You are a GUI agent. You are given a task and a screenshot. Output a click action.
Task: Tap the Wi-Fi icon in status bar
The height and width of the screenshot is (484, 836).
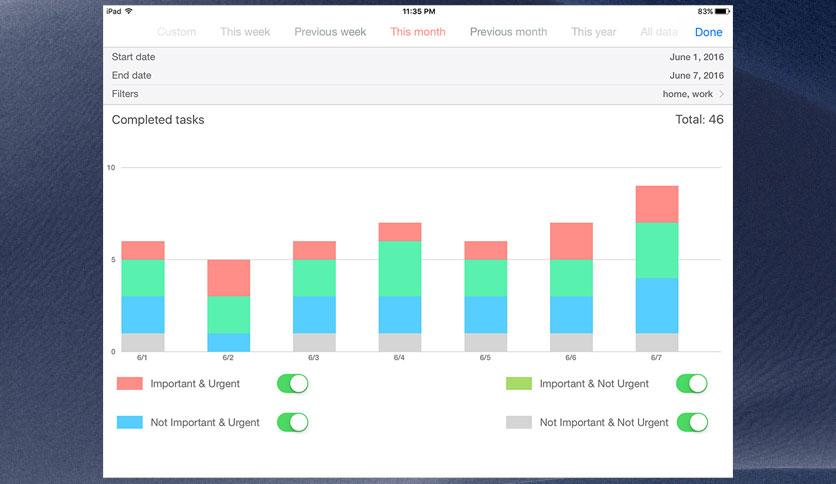click(129, 11)
